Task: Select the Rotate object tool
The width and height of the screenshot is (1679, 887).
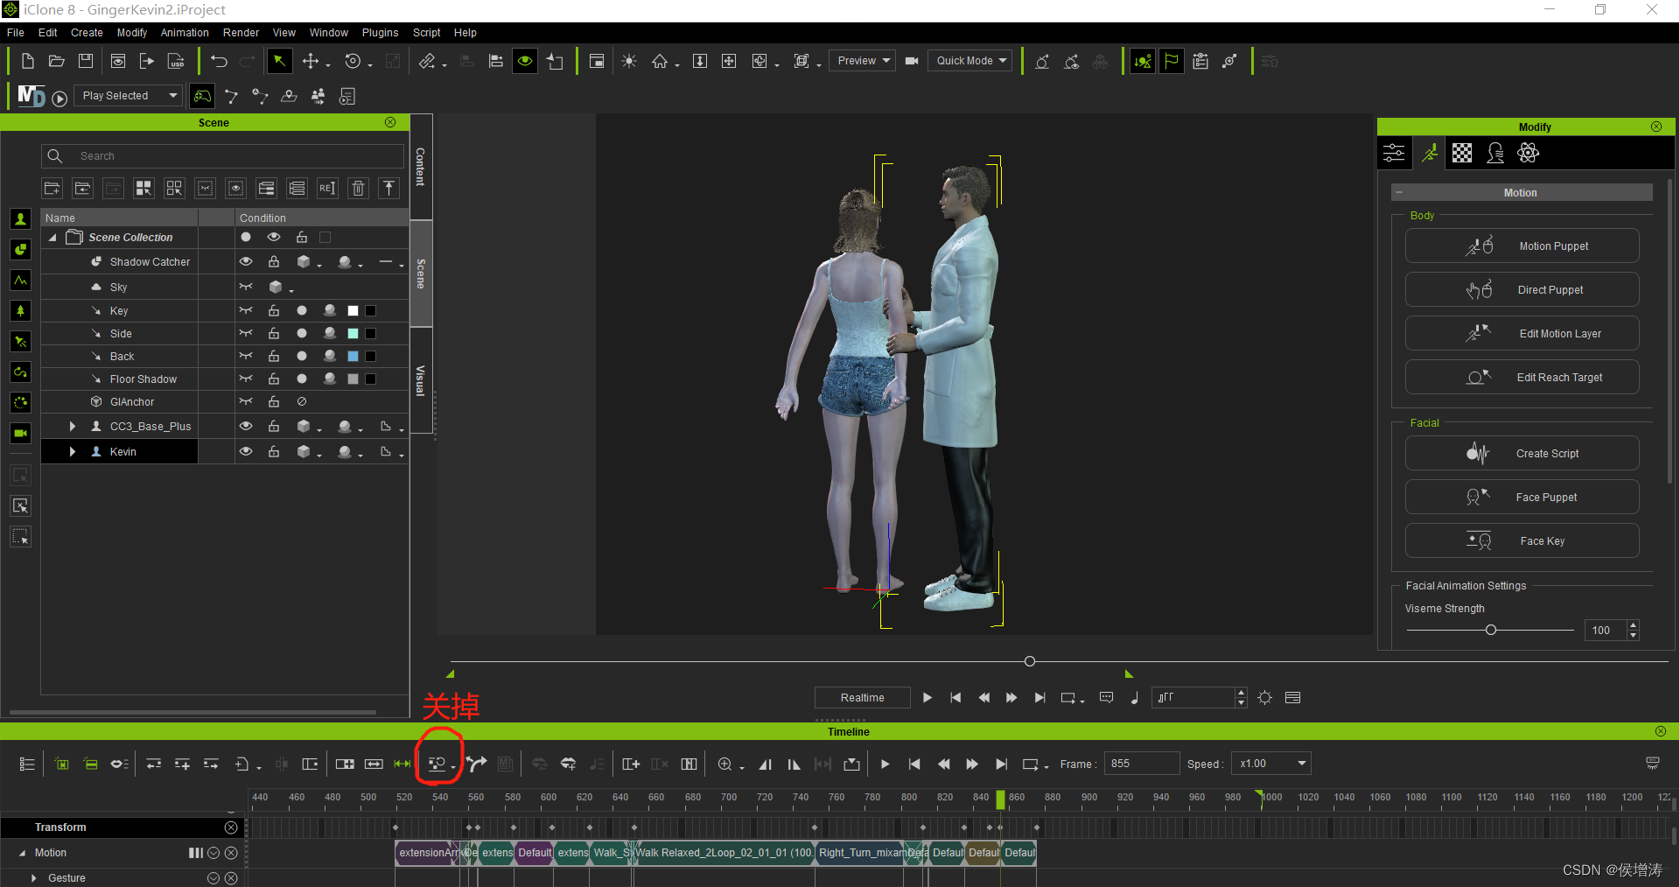Action: [352, 61]
